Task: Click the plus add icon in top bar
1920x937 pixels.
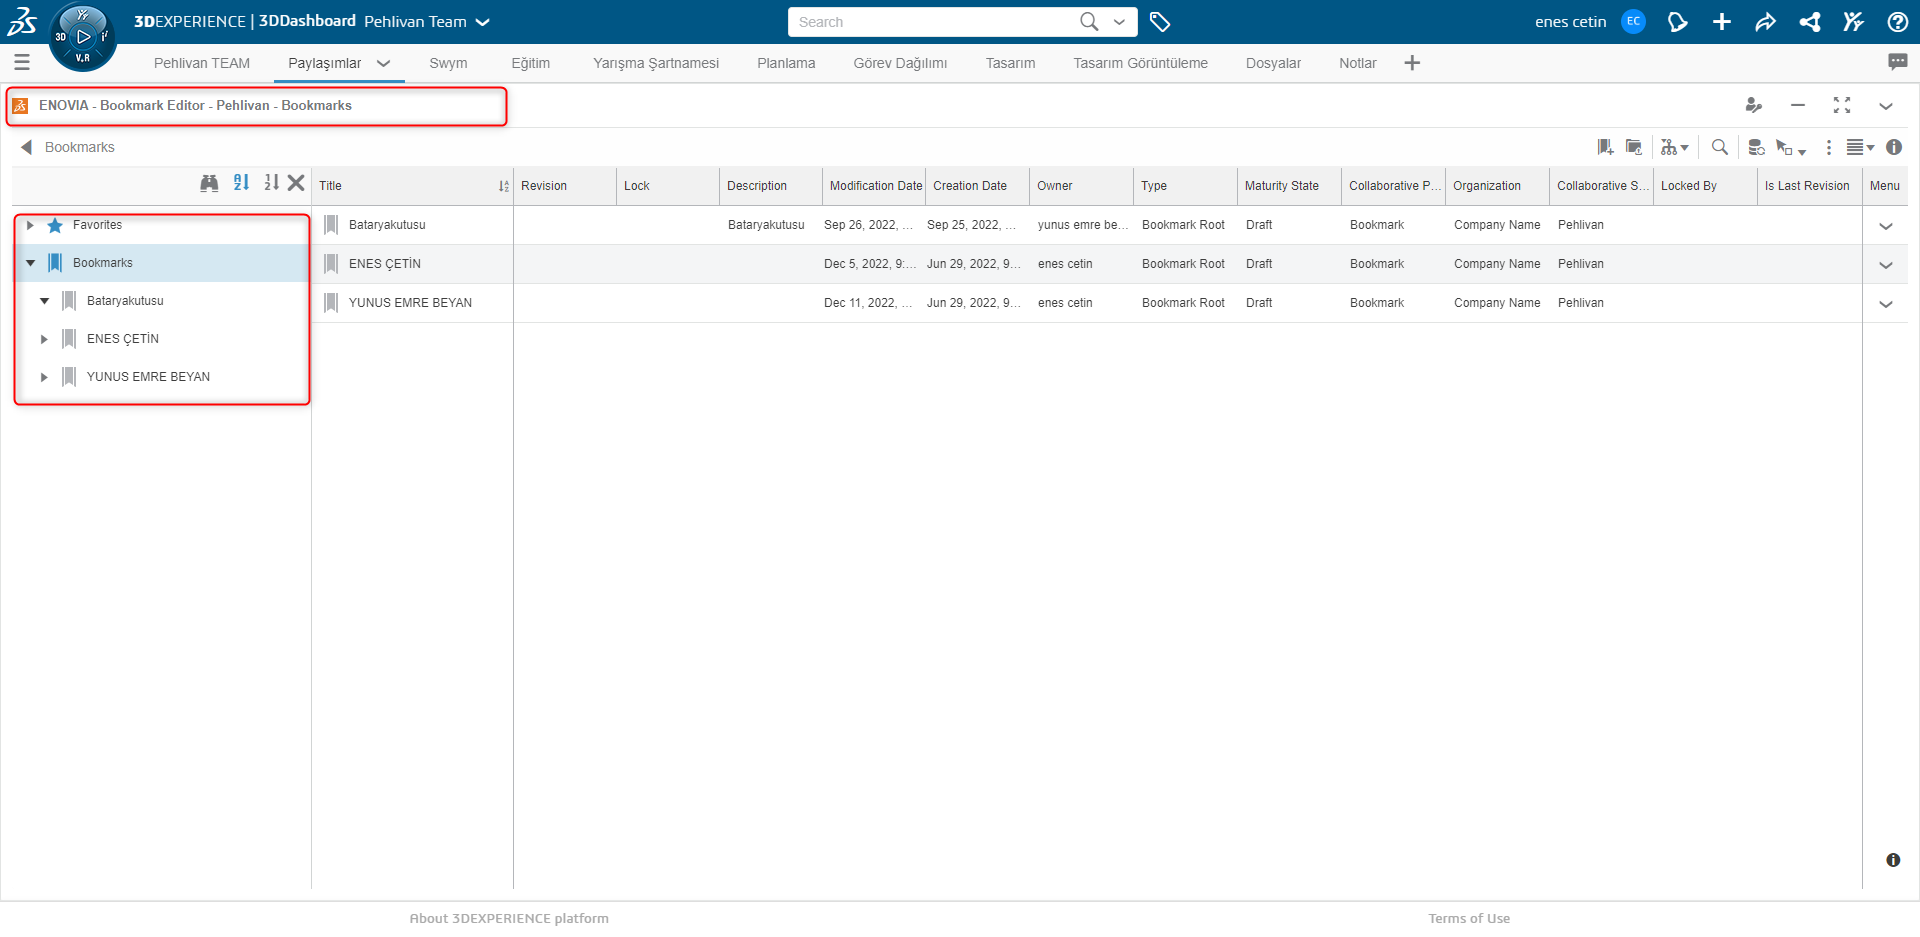Action: [x=1722, y=22]
